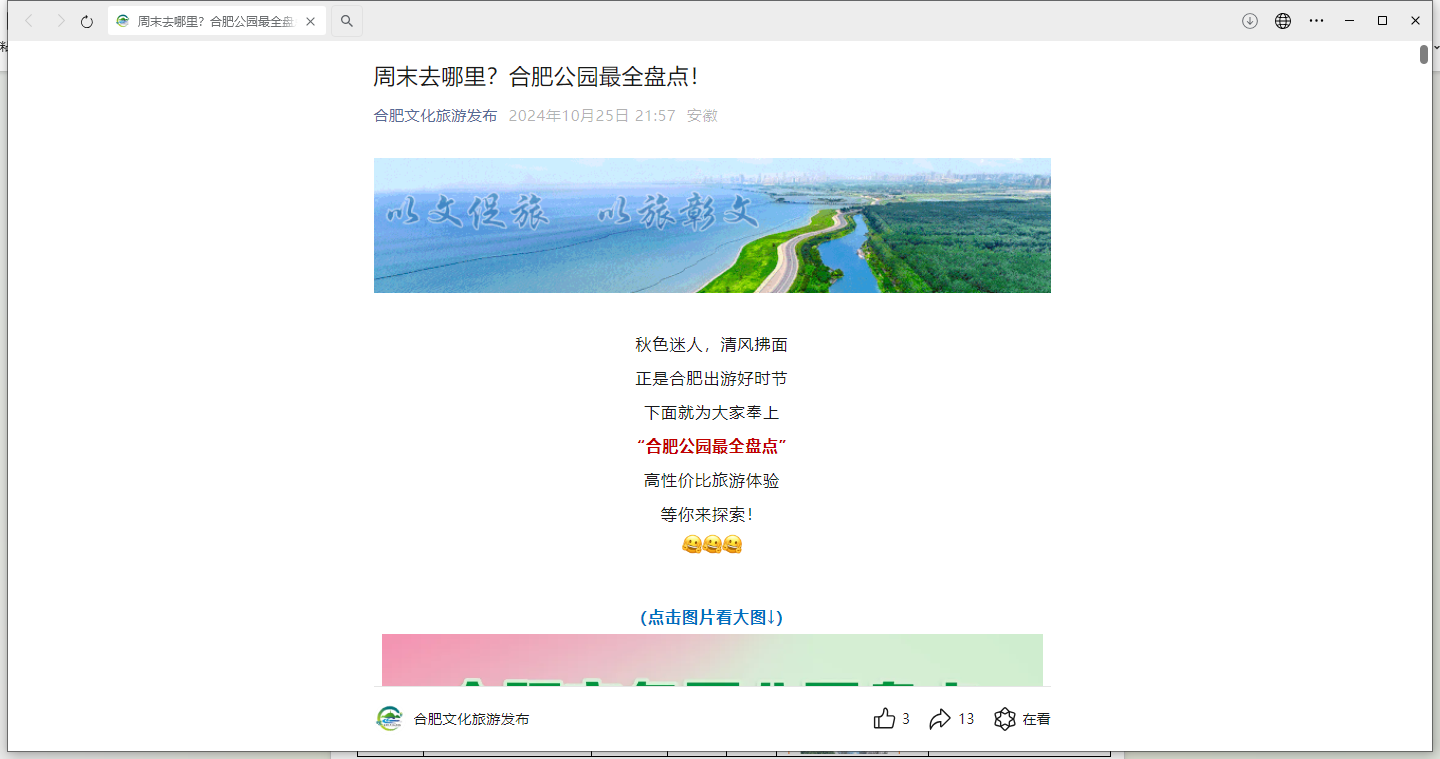Screen dimensions: 1440x759
Task: Click the vertical scrollbar thumb
Action: [x=1424, y=55]
